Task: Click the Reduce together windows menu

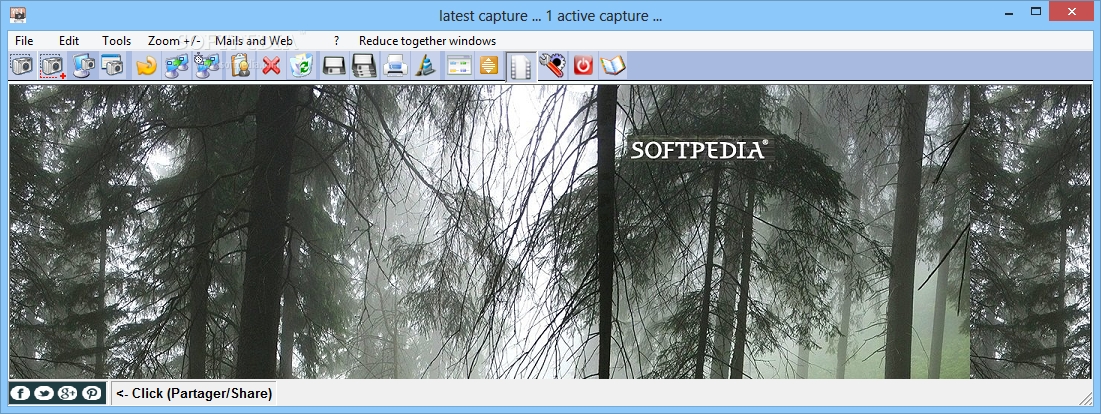Action: click(428, 41)
